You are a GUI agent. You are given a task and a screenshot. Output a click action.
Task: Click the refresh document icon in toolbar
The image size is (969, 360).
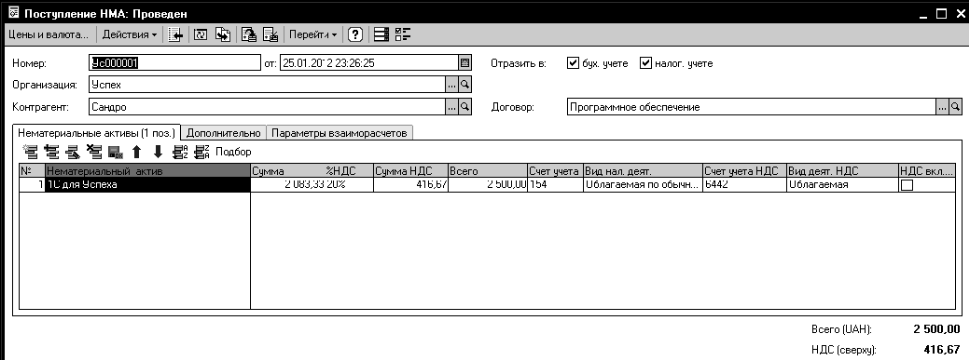[x=200, y=35]
